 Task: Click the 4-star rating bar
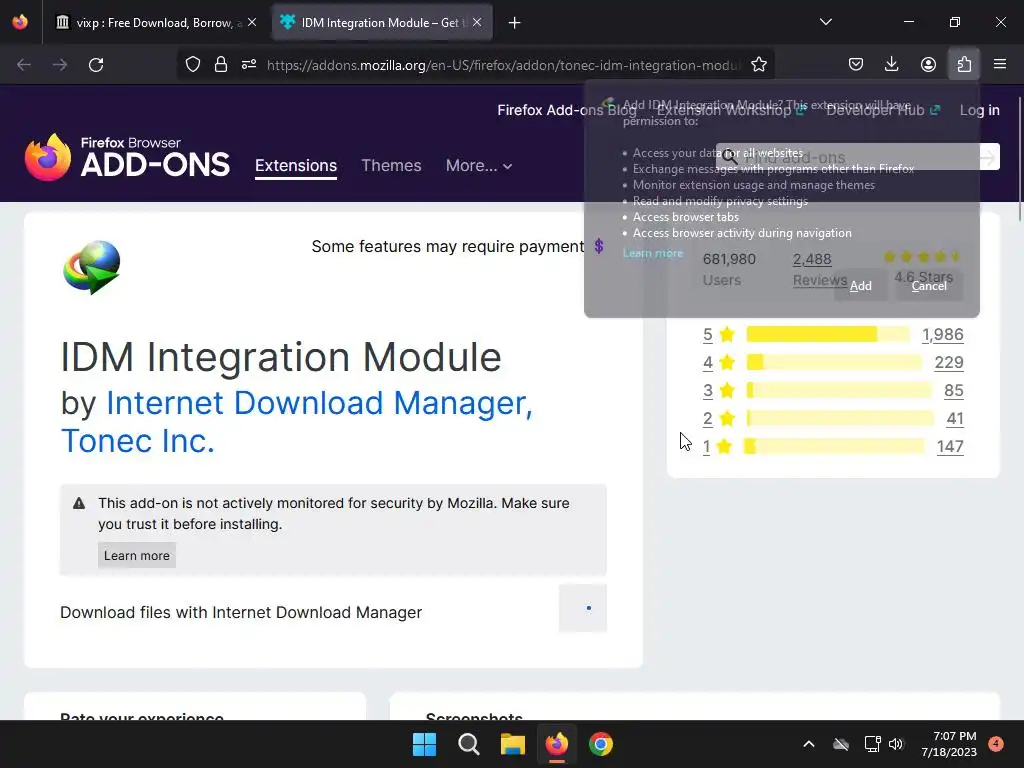coord(834,362)
